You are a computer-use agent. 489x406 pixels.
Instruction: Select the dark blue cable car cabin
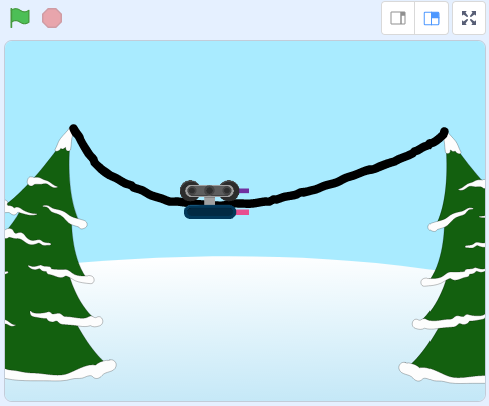(x=210, y=212)
